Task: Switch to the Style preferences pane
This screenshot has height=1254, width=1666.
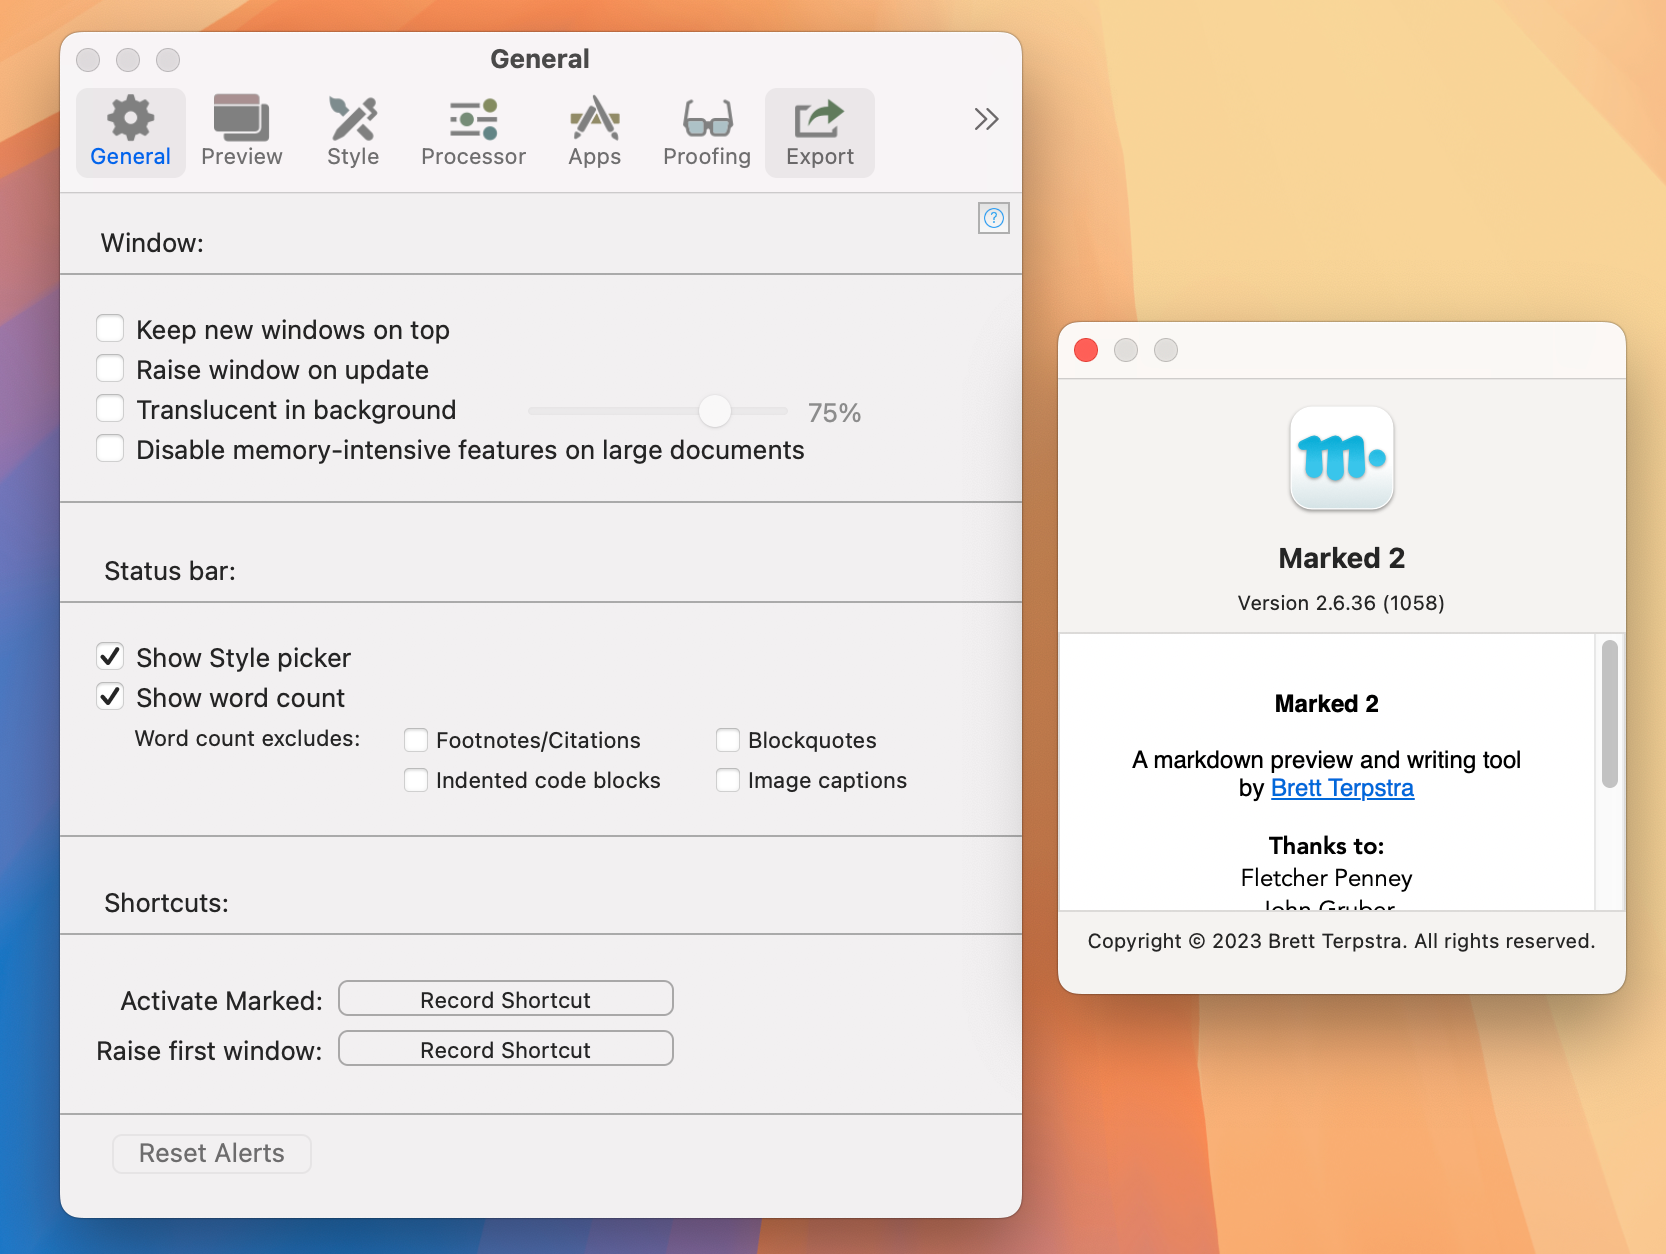Action: click(353, 133)
